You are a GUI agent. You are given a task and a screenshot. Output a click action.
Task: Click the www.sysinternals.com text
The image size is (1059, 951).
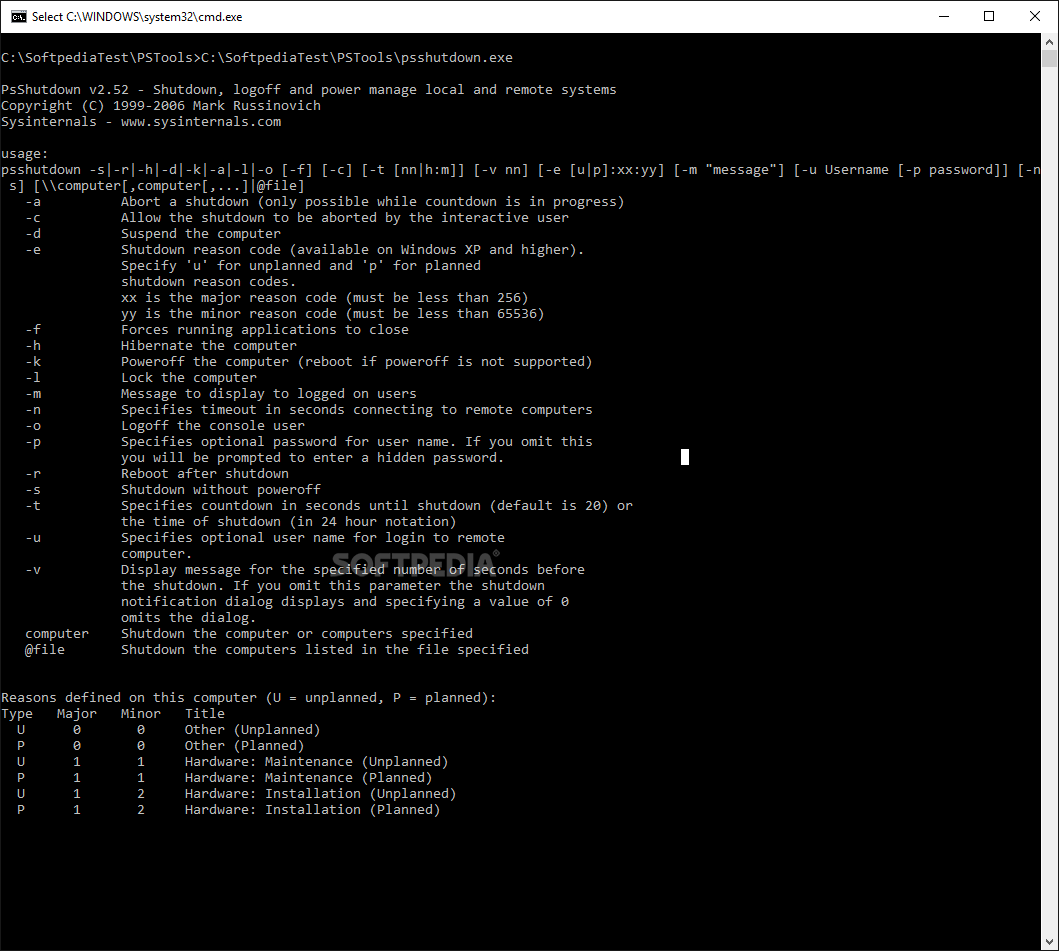(x=201, y=122)
